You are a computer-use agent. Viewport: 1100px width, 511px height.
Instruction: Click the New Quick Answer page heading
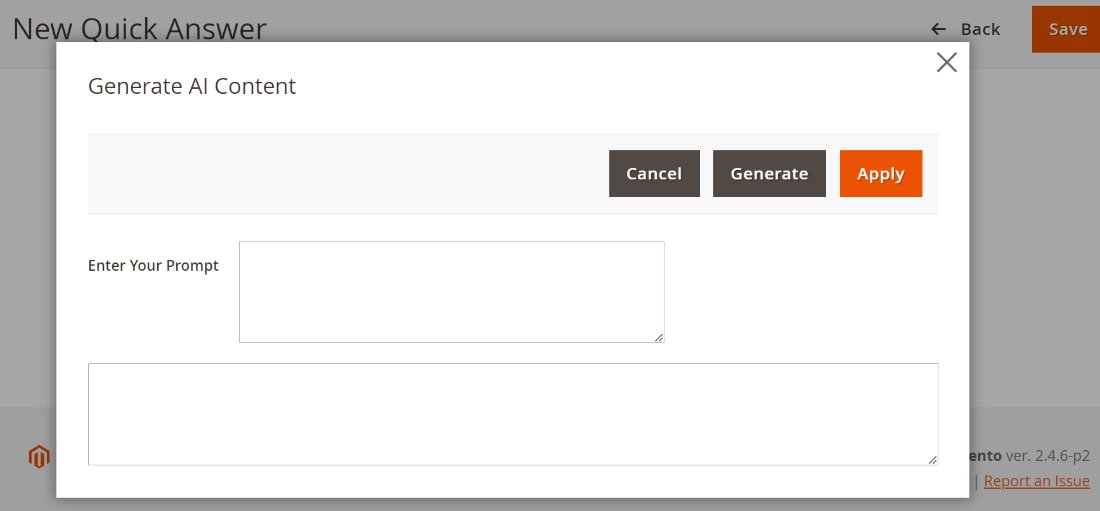coord(139,28)
